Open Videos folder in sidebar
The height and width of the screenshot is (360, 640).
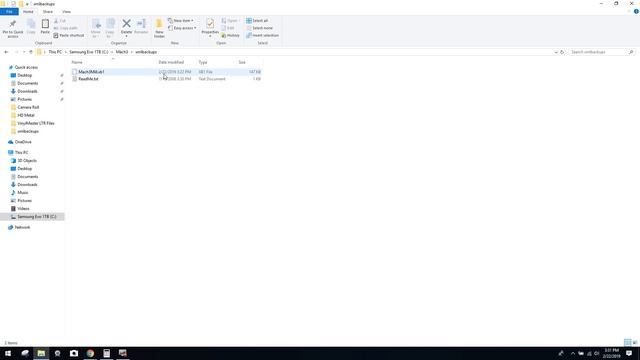pyautogui.click(x=23, y=209)
